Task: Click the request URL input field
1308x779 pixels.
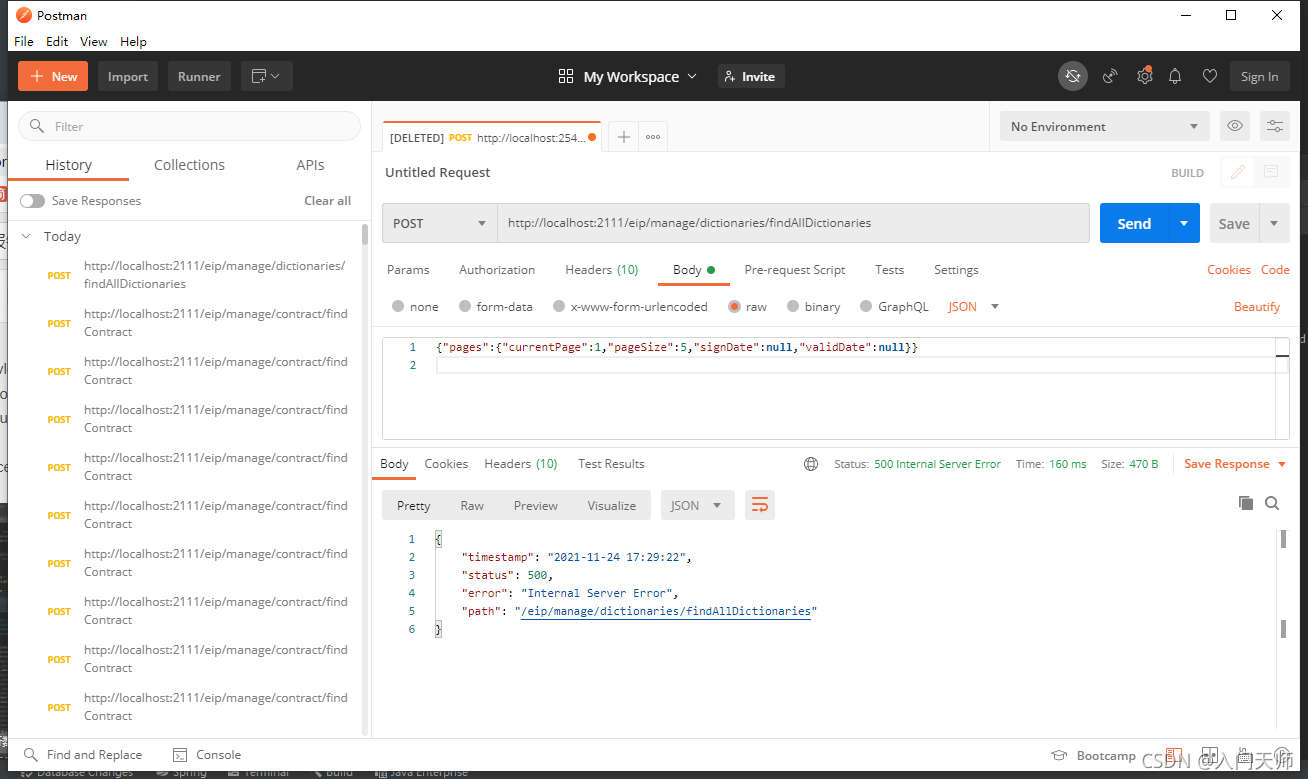Action: [794, 223]
